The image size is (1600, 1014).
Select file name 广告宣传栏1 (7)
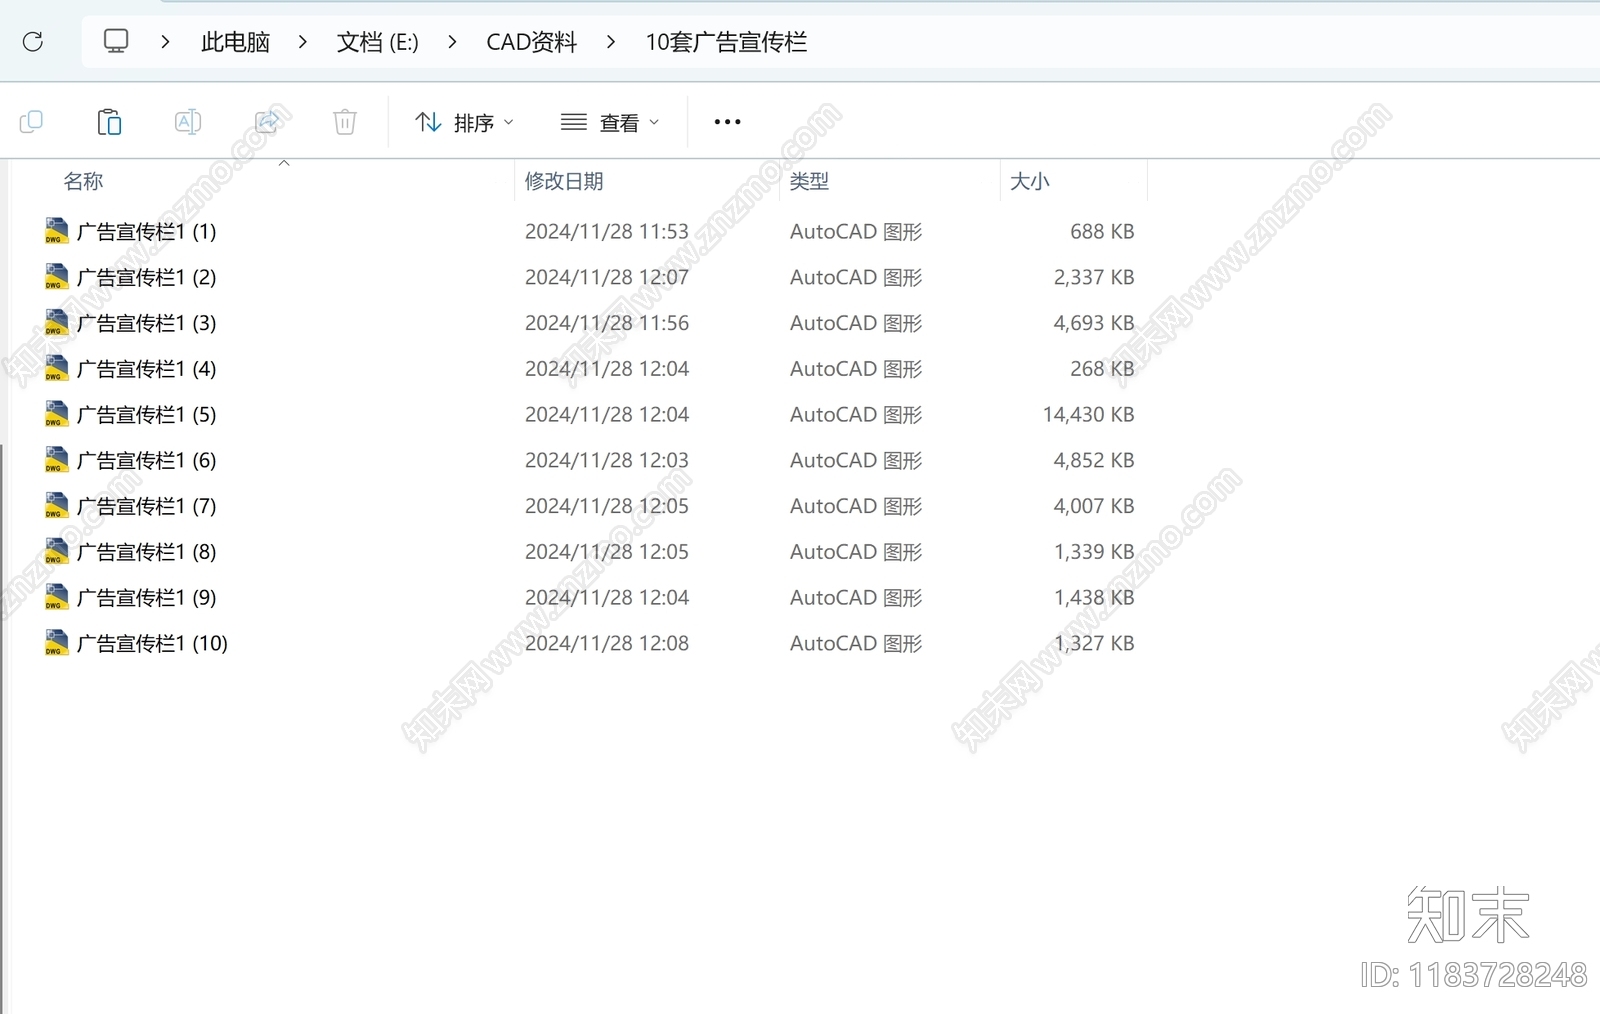click(147, 507)
